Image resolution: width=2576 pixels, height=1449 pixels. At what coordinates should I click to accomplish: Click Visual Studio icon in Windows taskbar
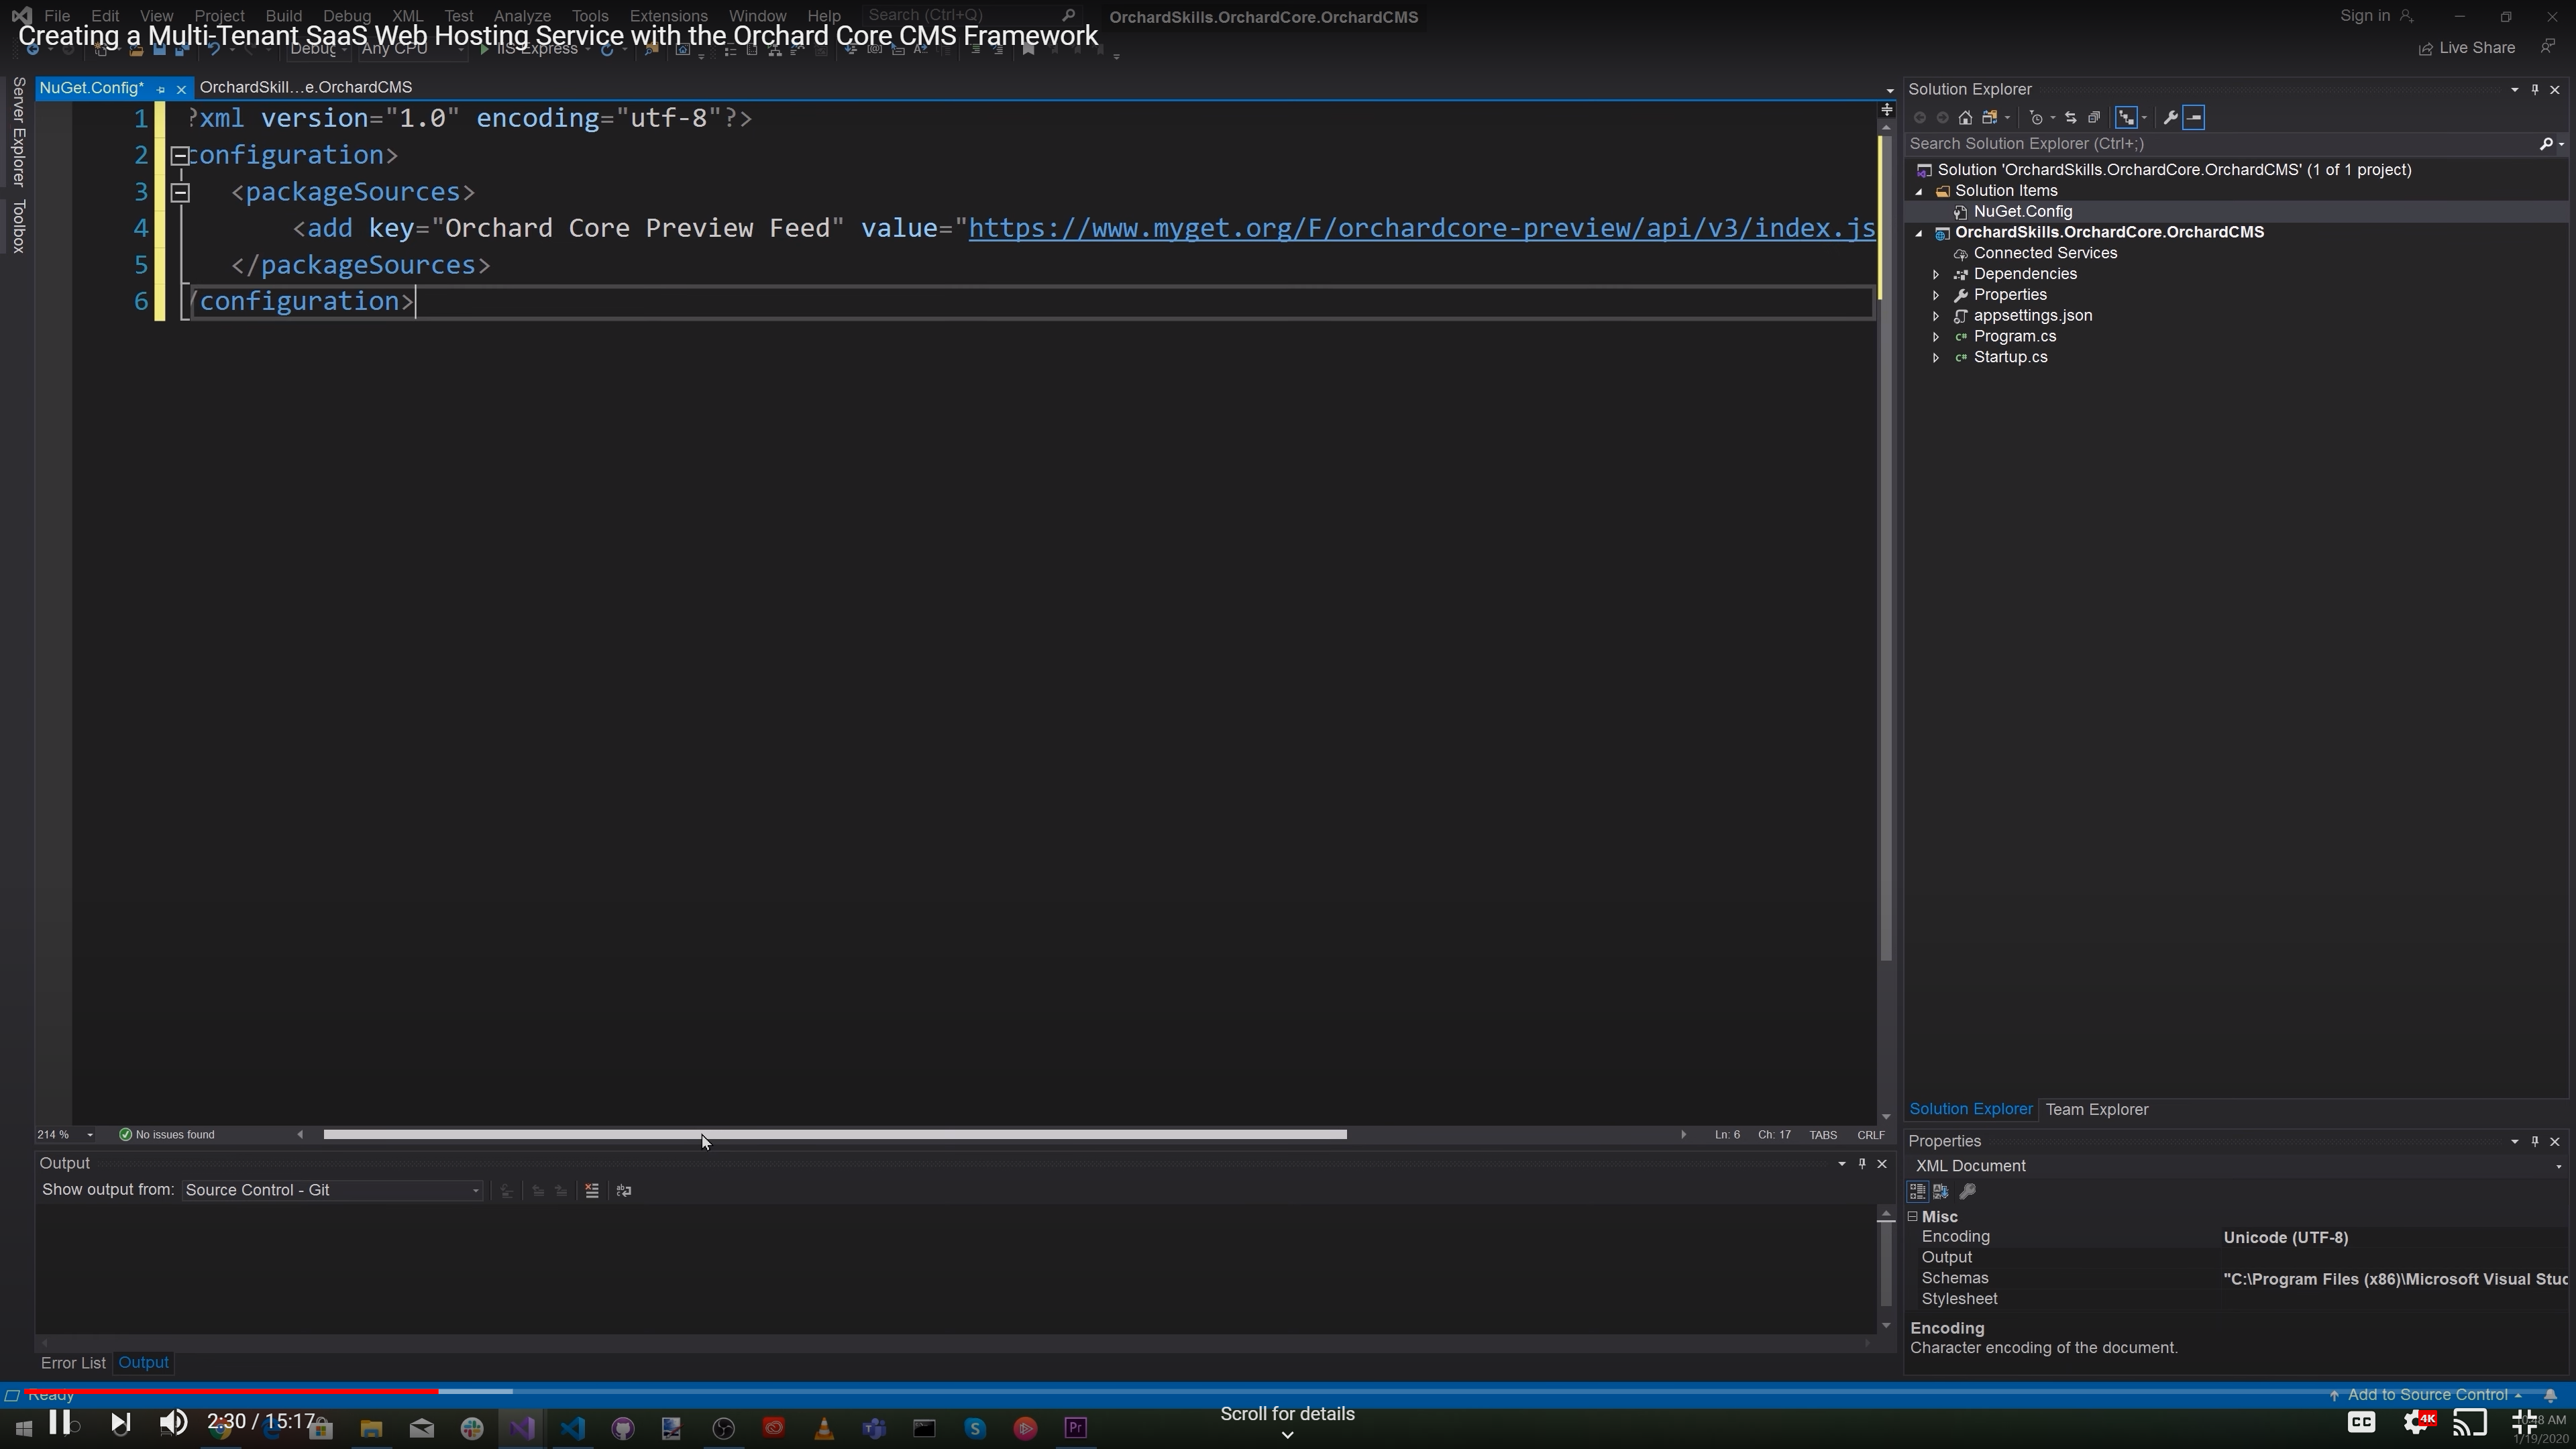(522, 1428)
